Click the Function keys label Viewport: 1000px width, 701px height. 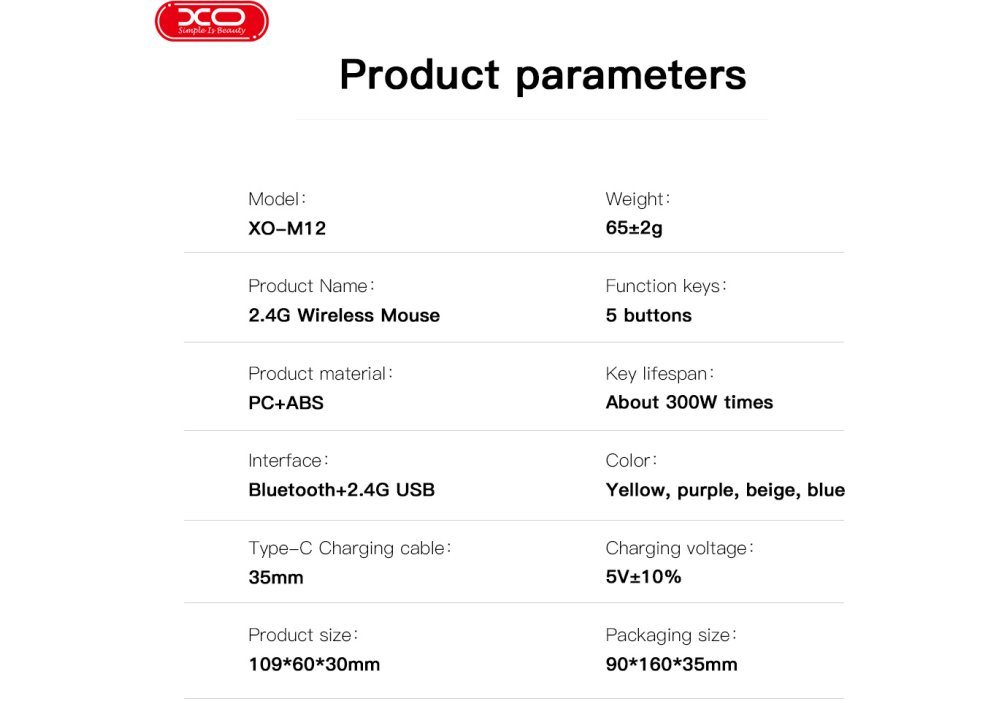[666, 286]
